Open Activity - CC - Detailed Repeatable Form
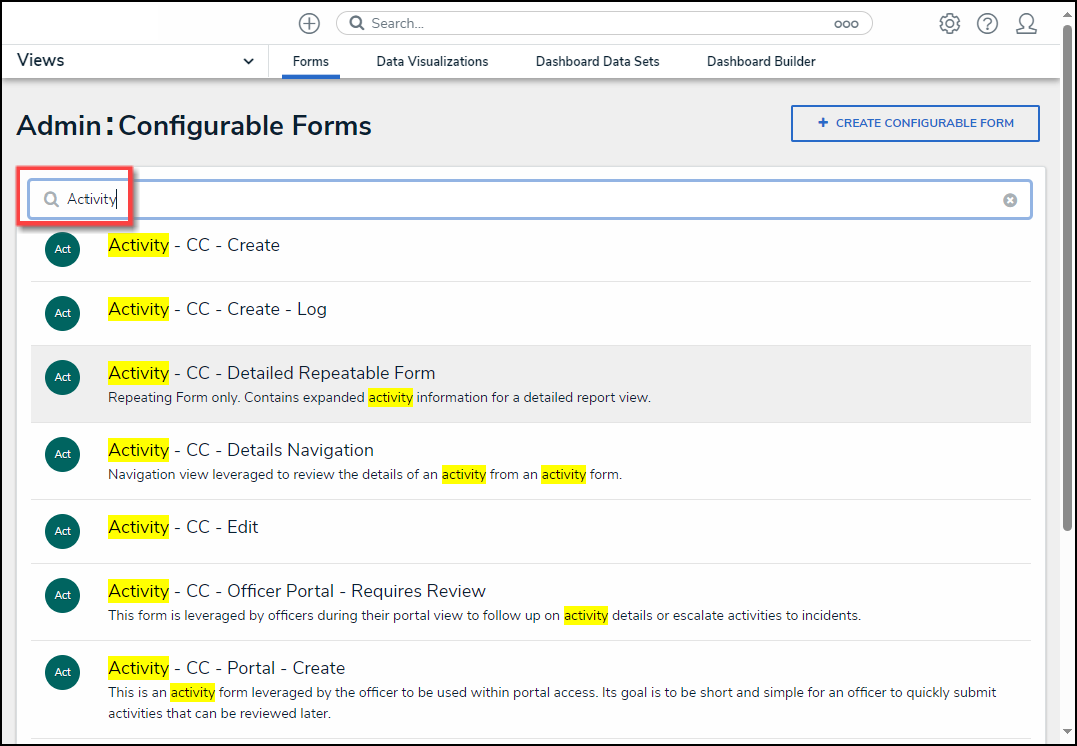 [x=272, y=373]
